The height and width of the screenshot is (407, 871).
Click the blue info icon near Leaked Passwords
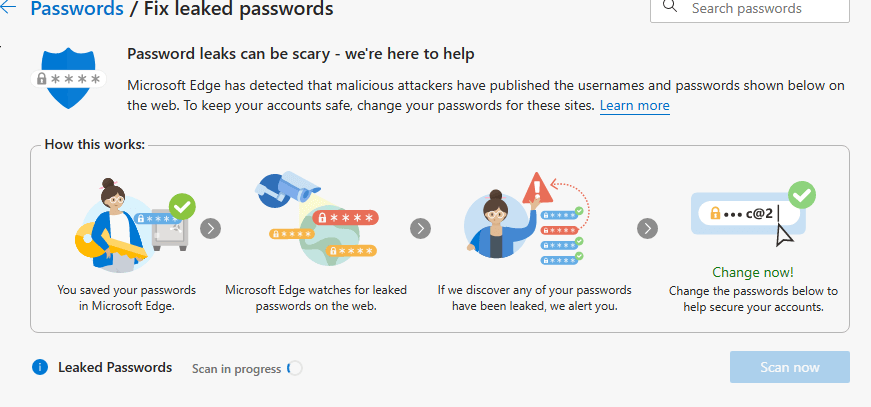[40, 367]
